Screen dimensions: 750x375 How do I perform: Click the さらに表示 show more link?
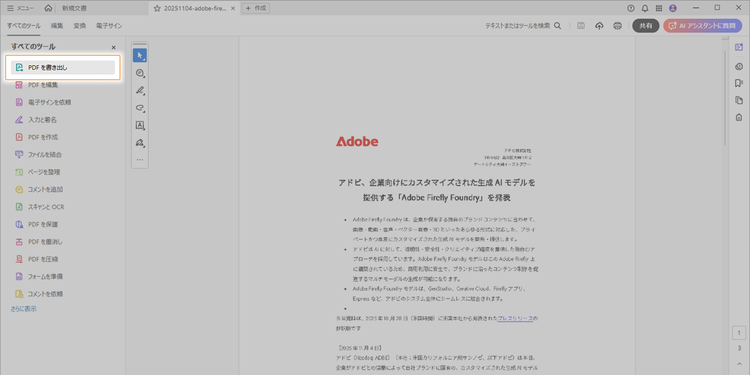click(x=23, y=309)
